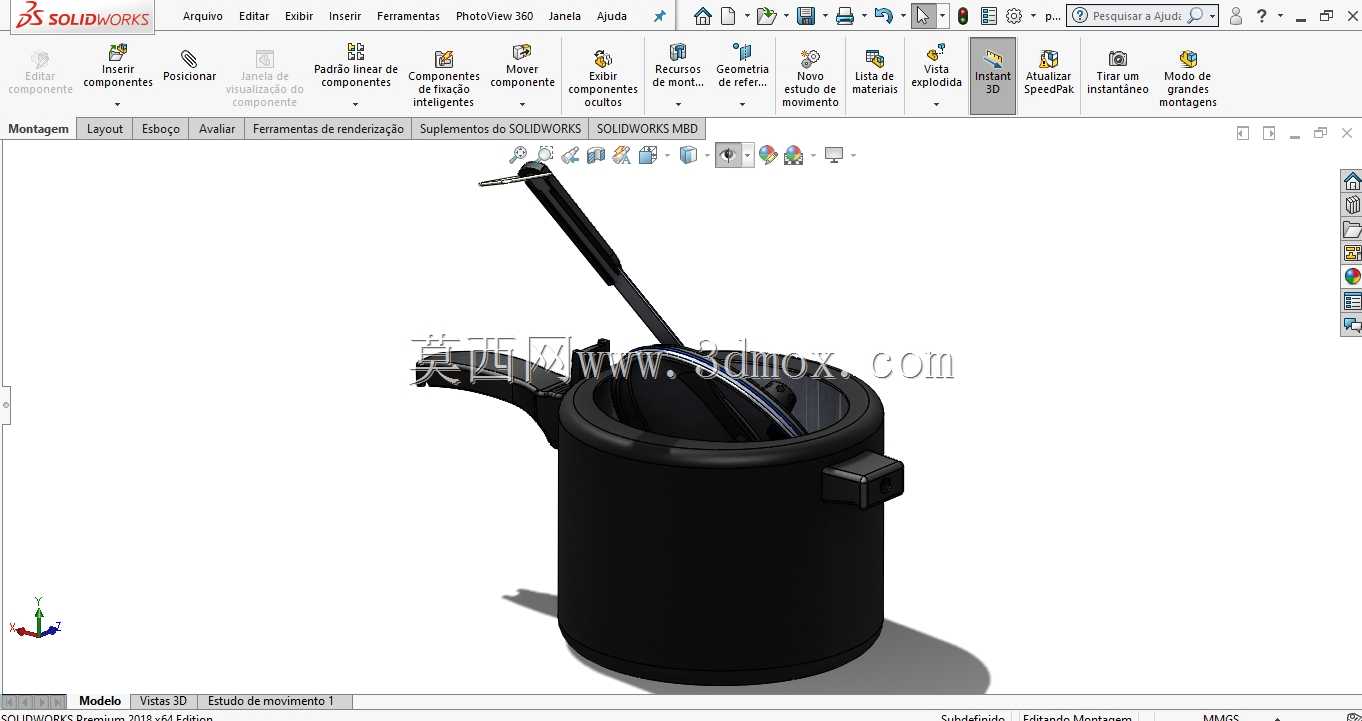
Task: Switch to SOLIDWORKS MBD tab
Action: pyautogui.click(x=647, y=129)
